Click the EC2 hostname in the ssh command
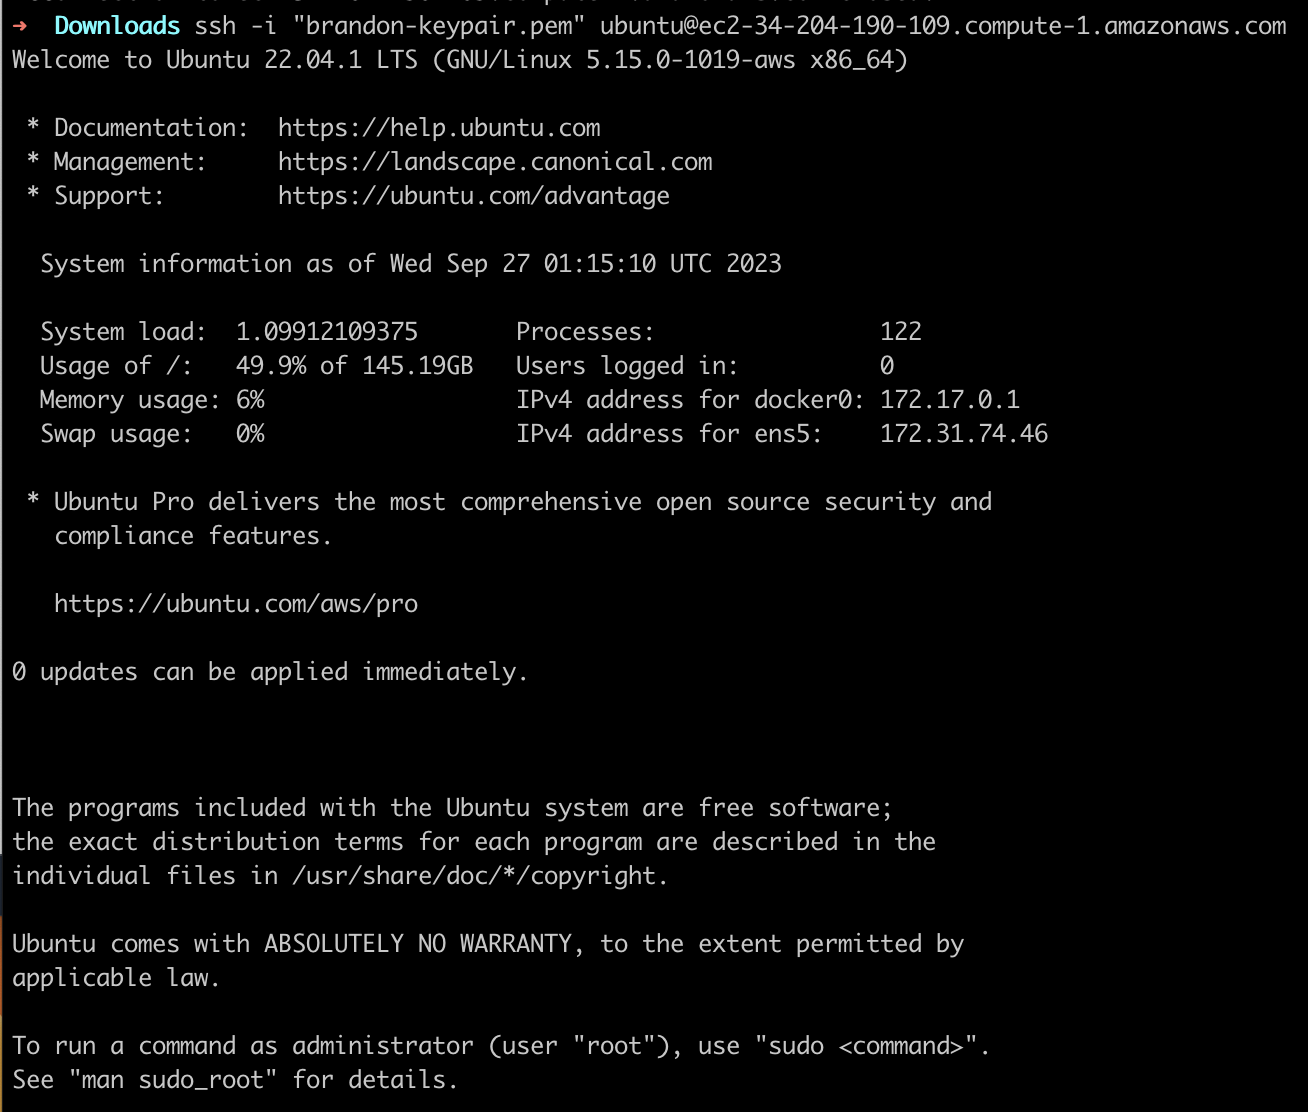Screen dimensions: 1308x1112 tap(943, 26)
